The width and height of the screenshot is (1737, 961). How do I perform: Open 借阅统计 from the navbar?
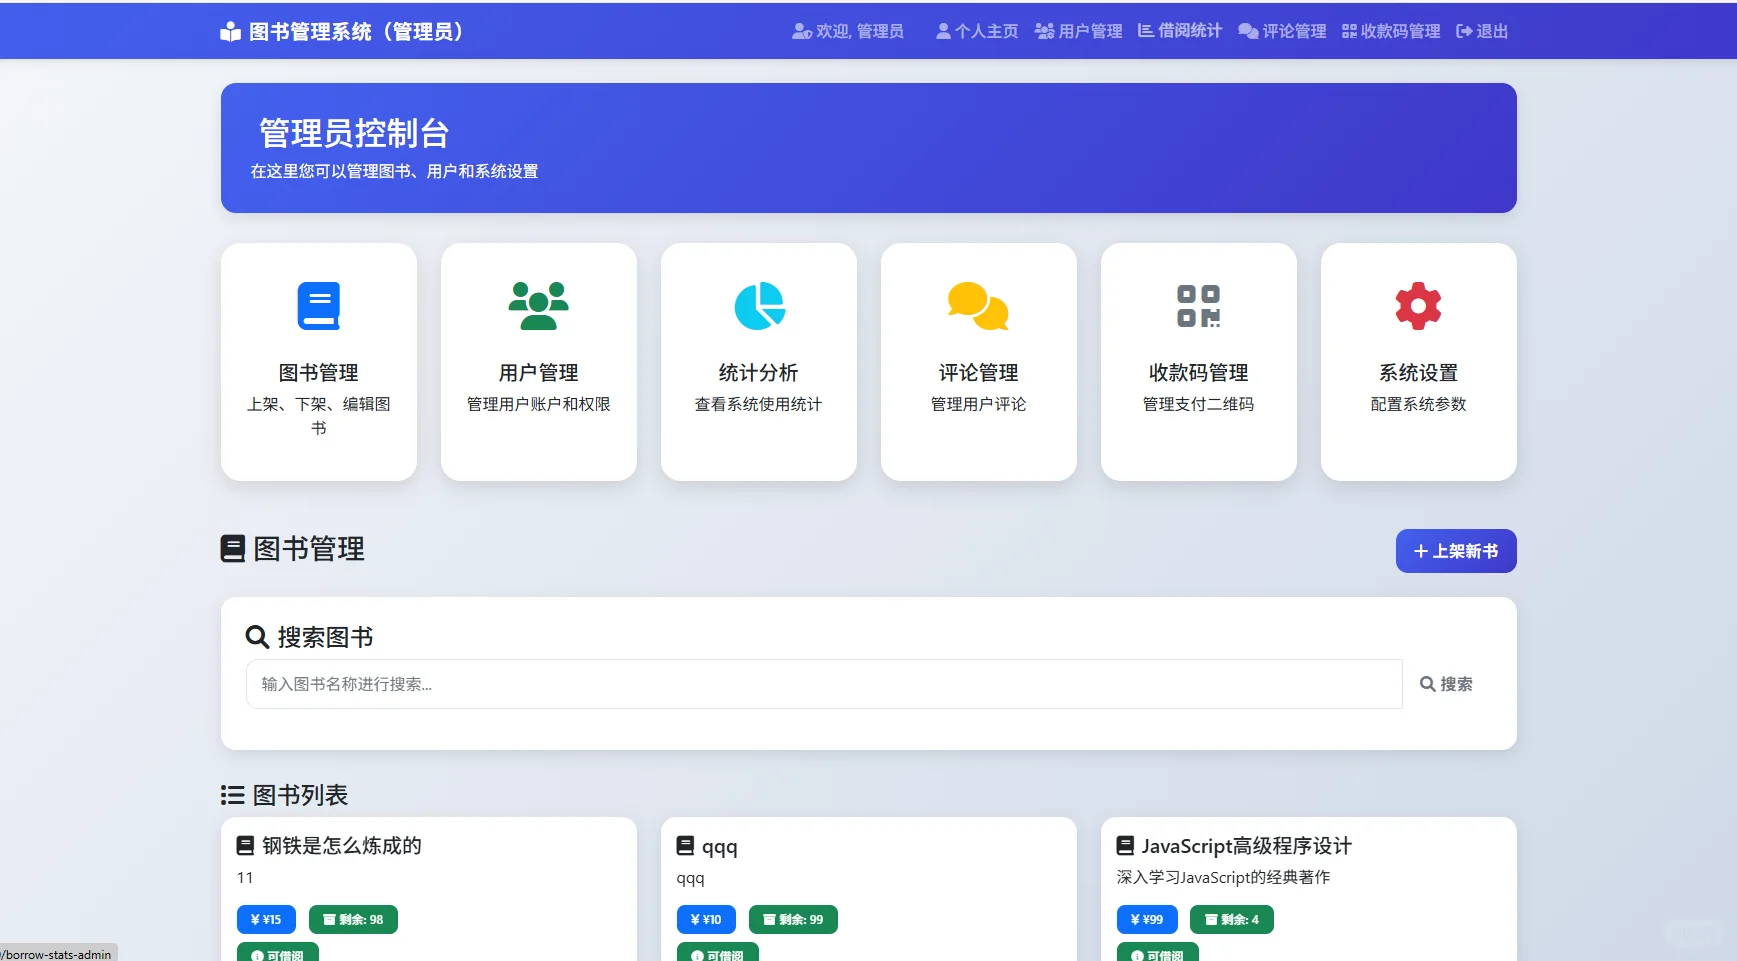1178,31
